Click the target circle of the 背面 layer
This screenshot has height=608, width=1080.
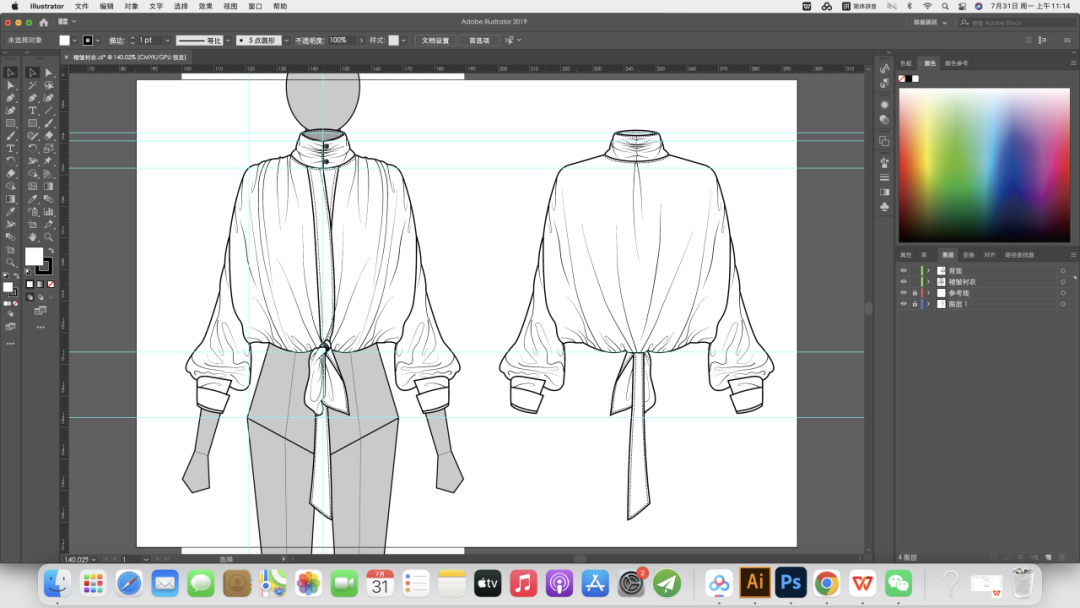(1063, 271)
